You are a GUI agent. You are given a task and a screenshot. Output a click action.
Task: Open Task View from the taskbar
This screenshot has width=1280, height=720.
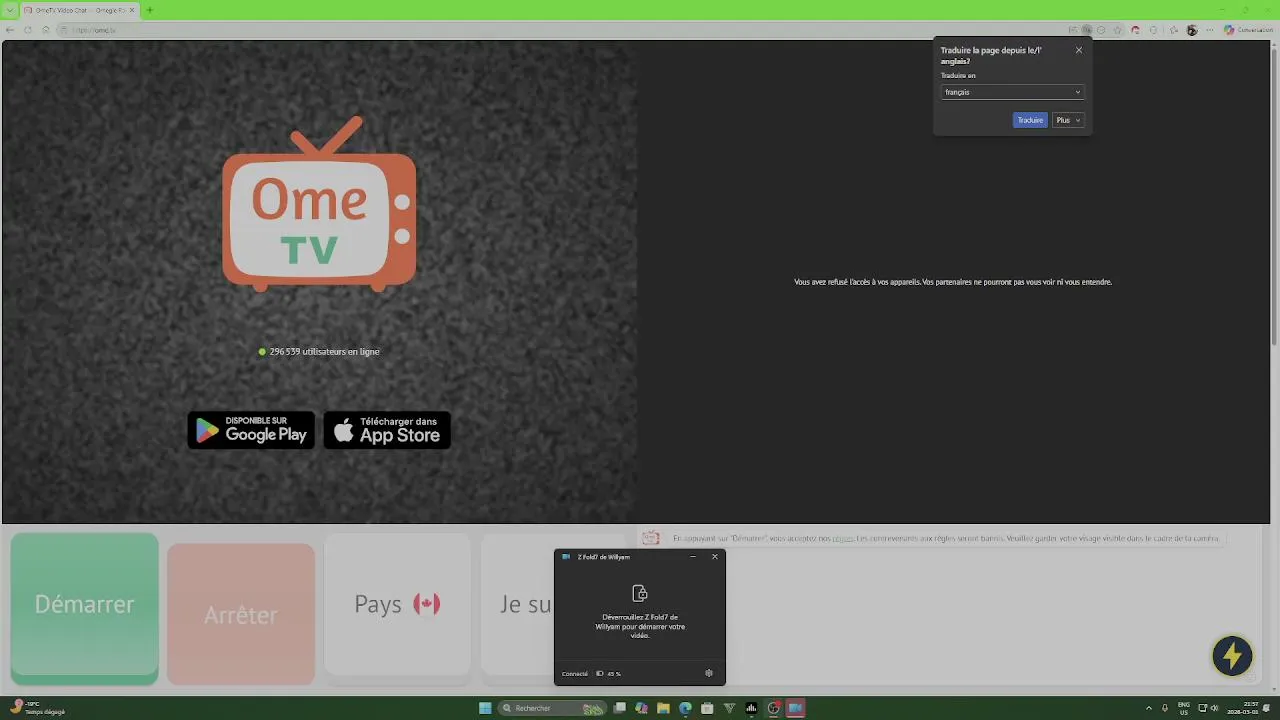tap(620, 708)
